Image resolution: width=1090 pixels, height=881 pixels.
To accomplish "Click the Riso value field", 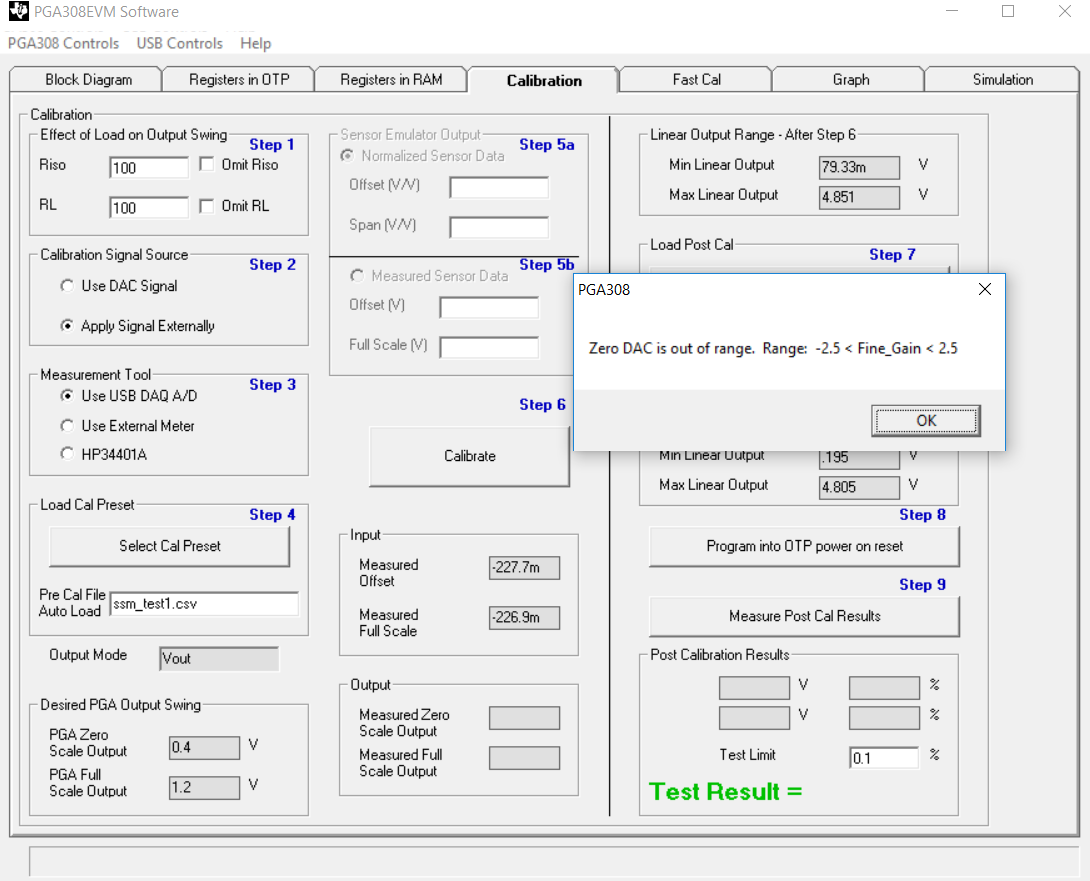I will click(x=149, y=168).
